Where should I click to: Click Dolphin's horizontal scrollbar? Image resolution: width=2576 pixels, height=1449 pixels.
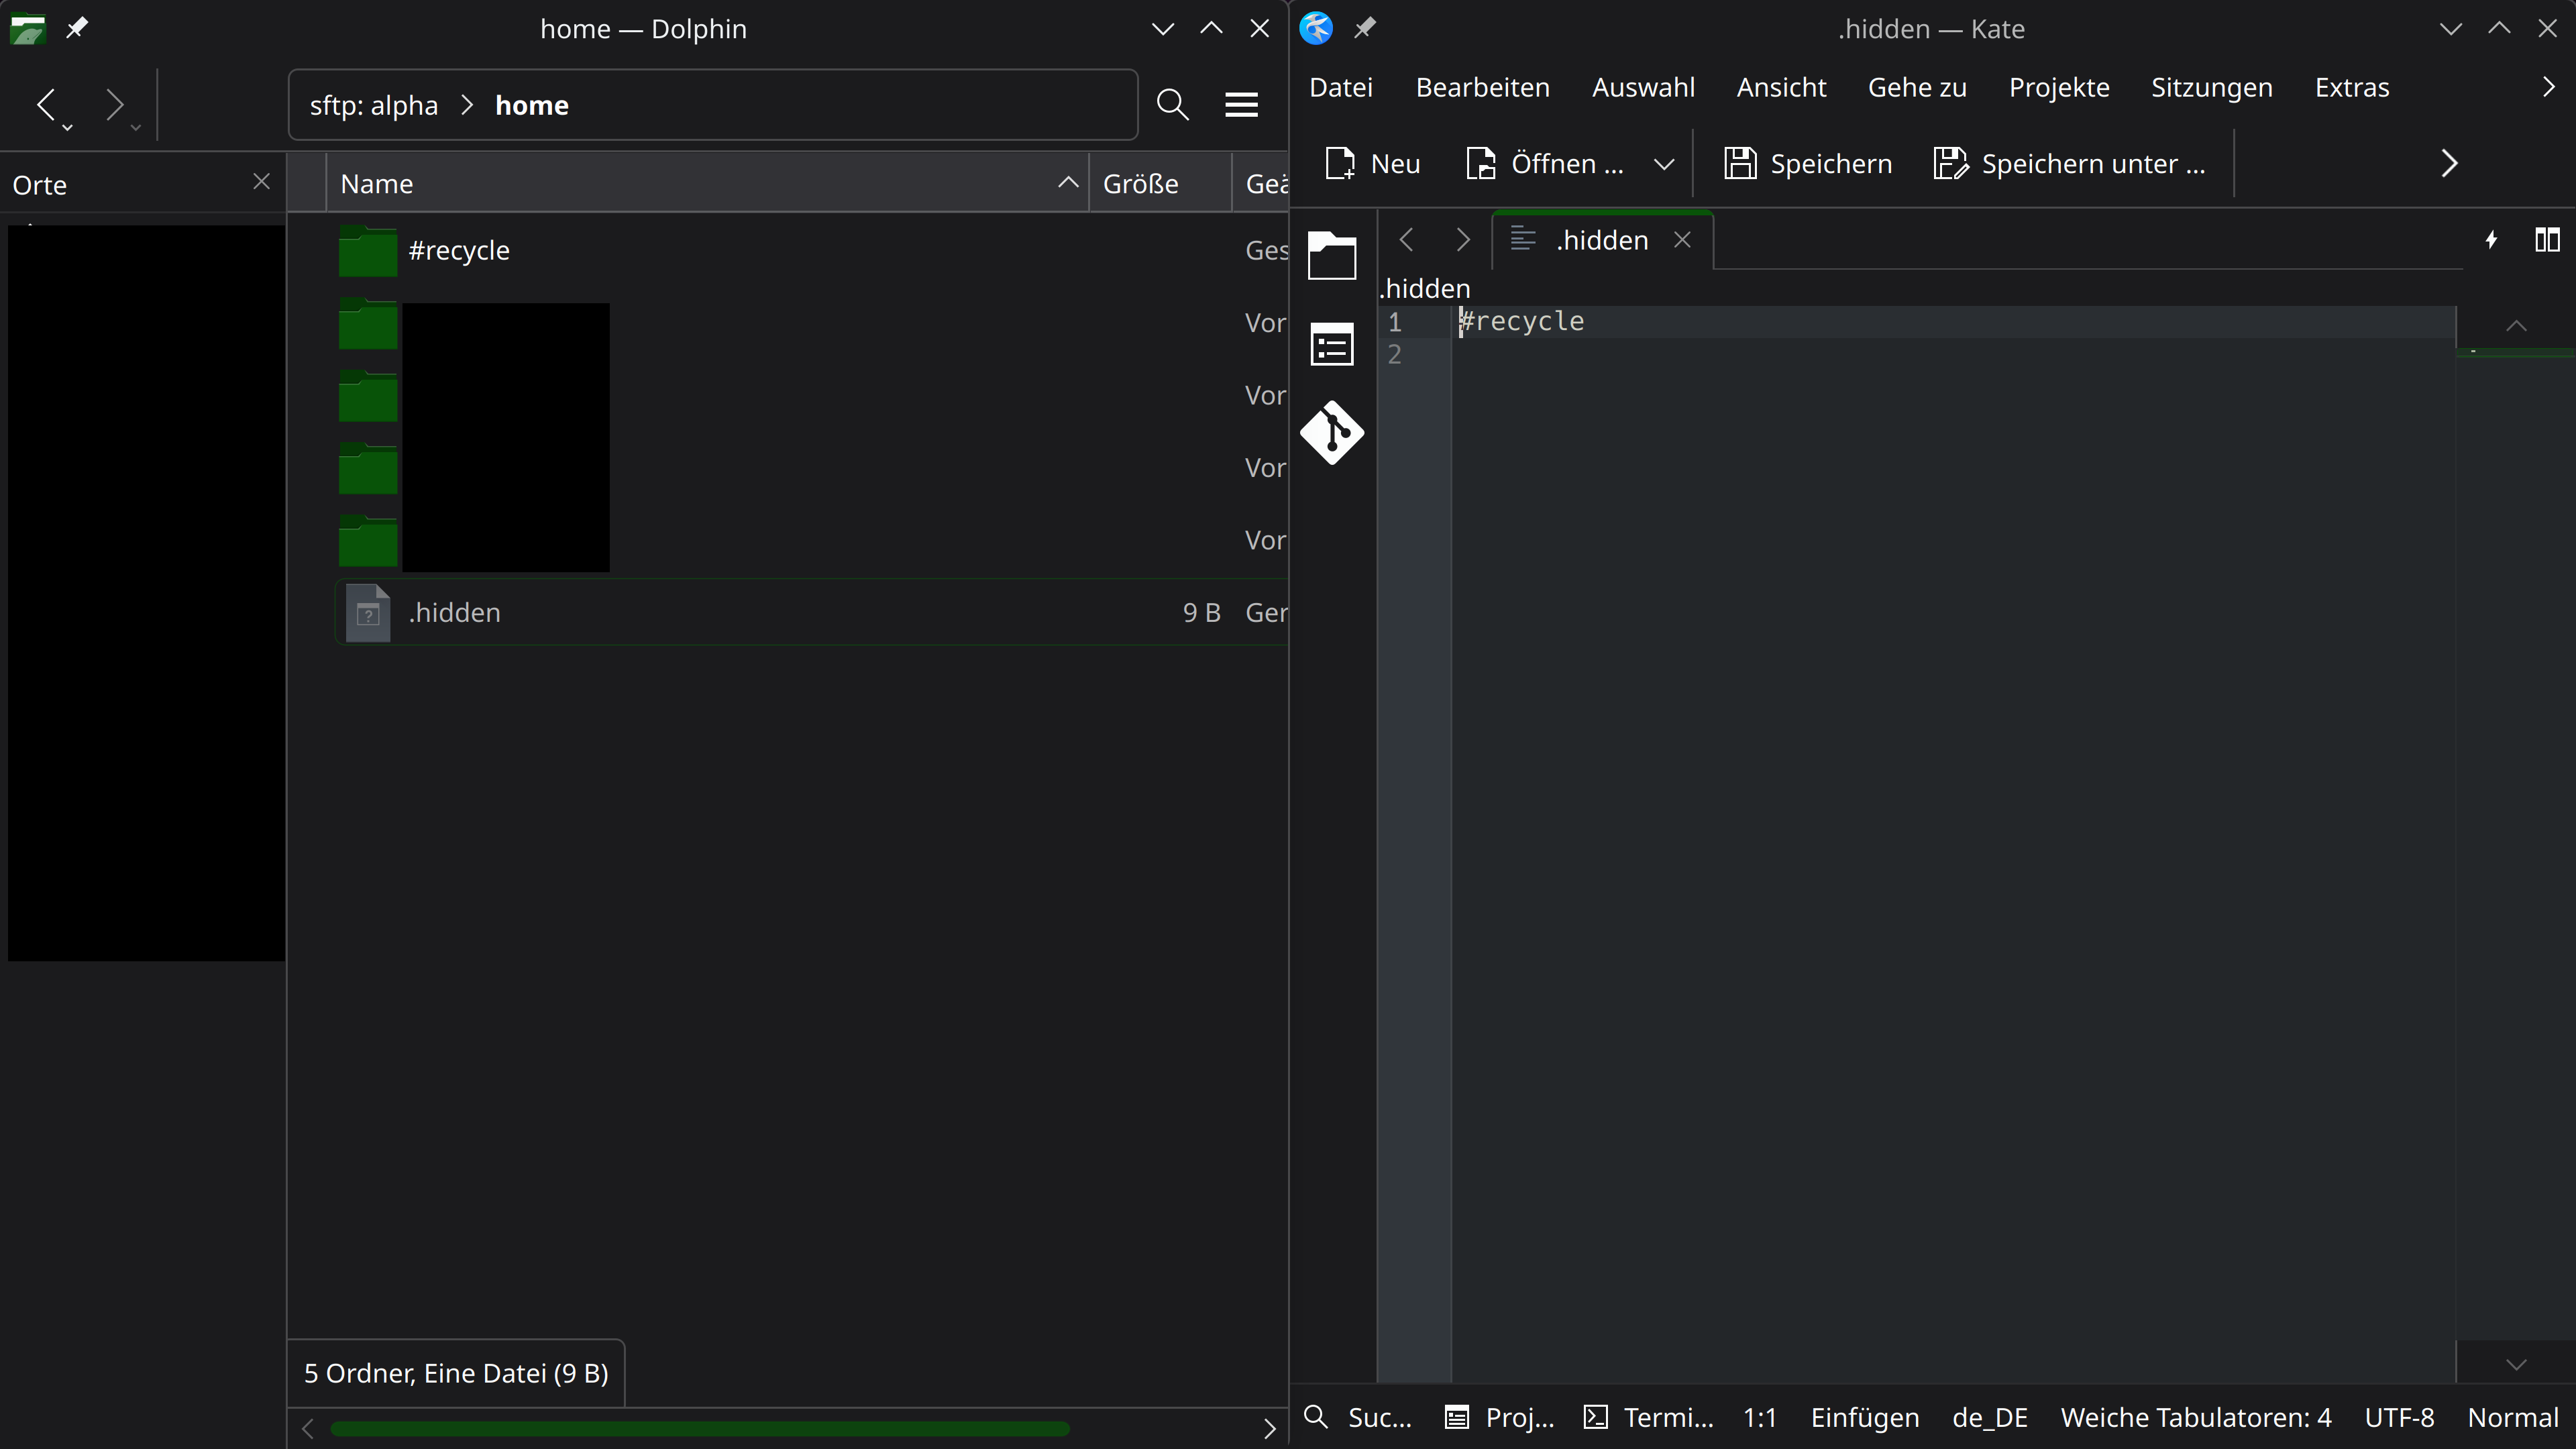point(700,1428)
